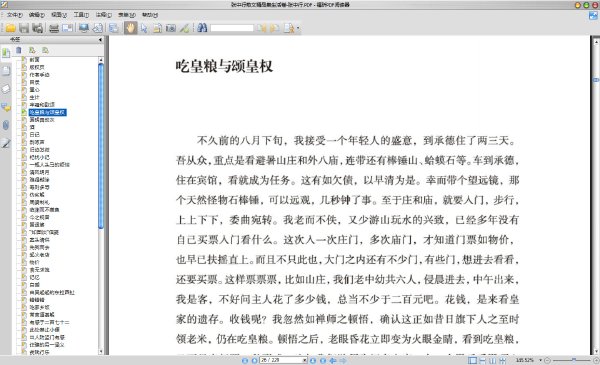This screenshot has width=600, height=365.
Task: Activate the Select Text tool
Action: click(157, 28)
